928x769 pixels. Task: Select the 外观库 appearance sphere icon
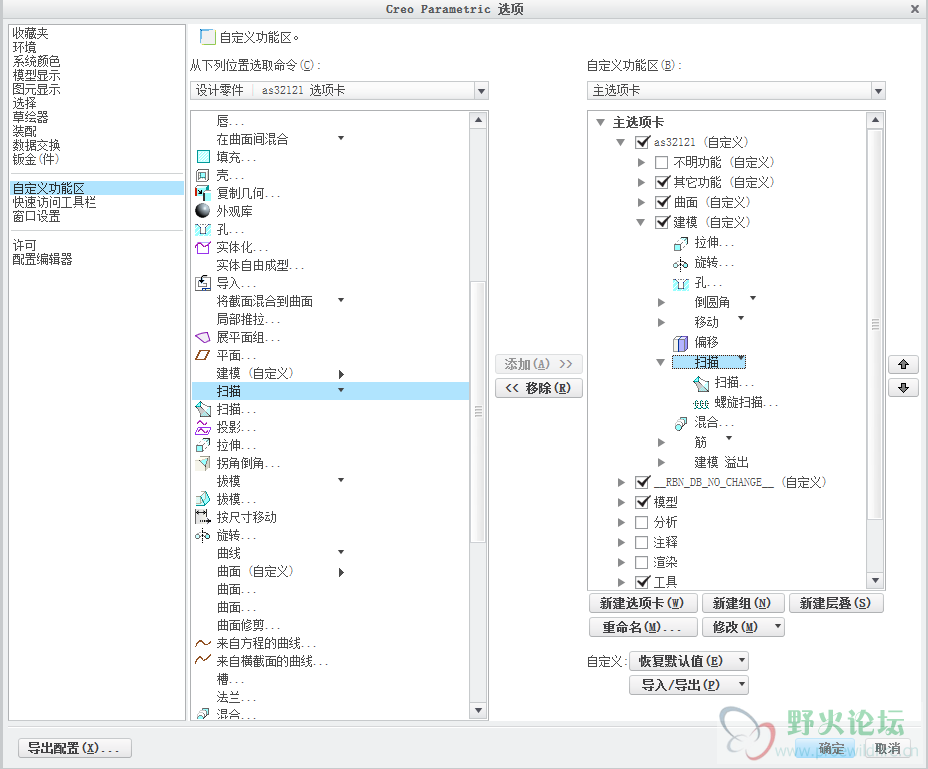pos(203,211)
